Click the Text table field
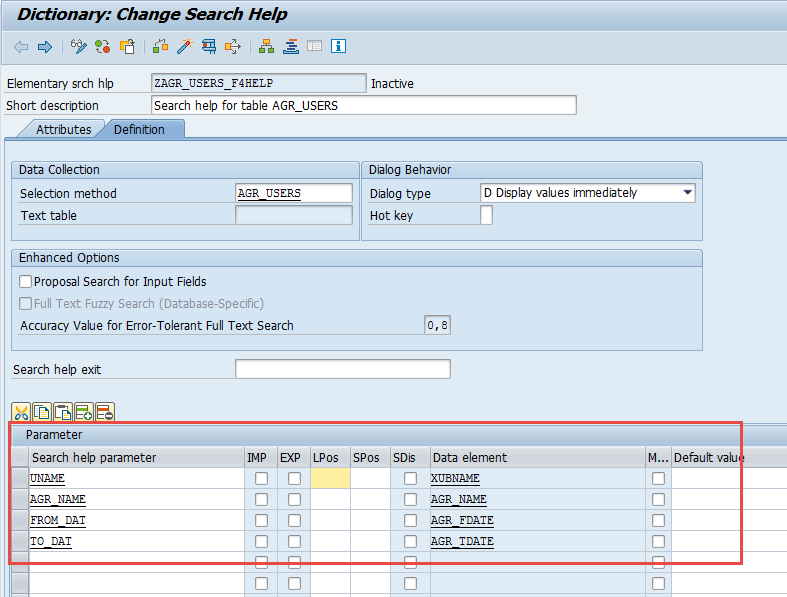787x597 pixels. 294,215
